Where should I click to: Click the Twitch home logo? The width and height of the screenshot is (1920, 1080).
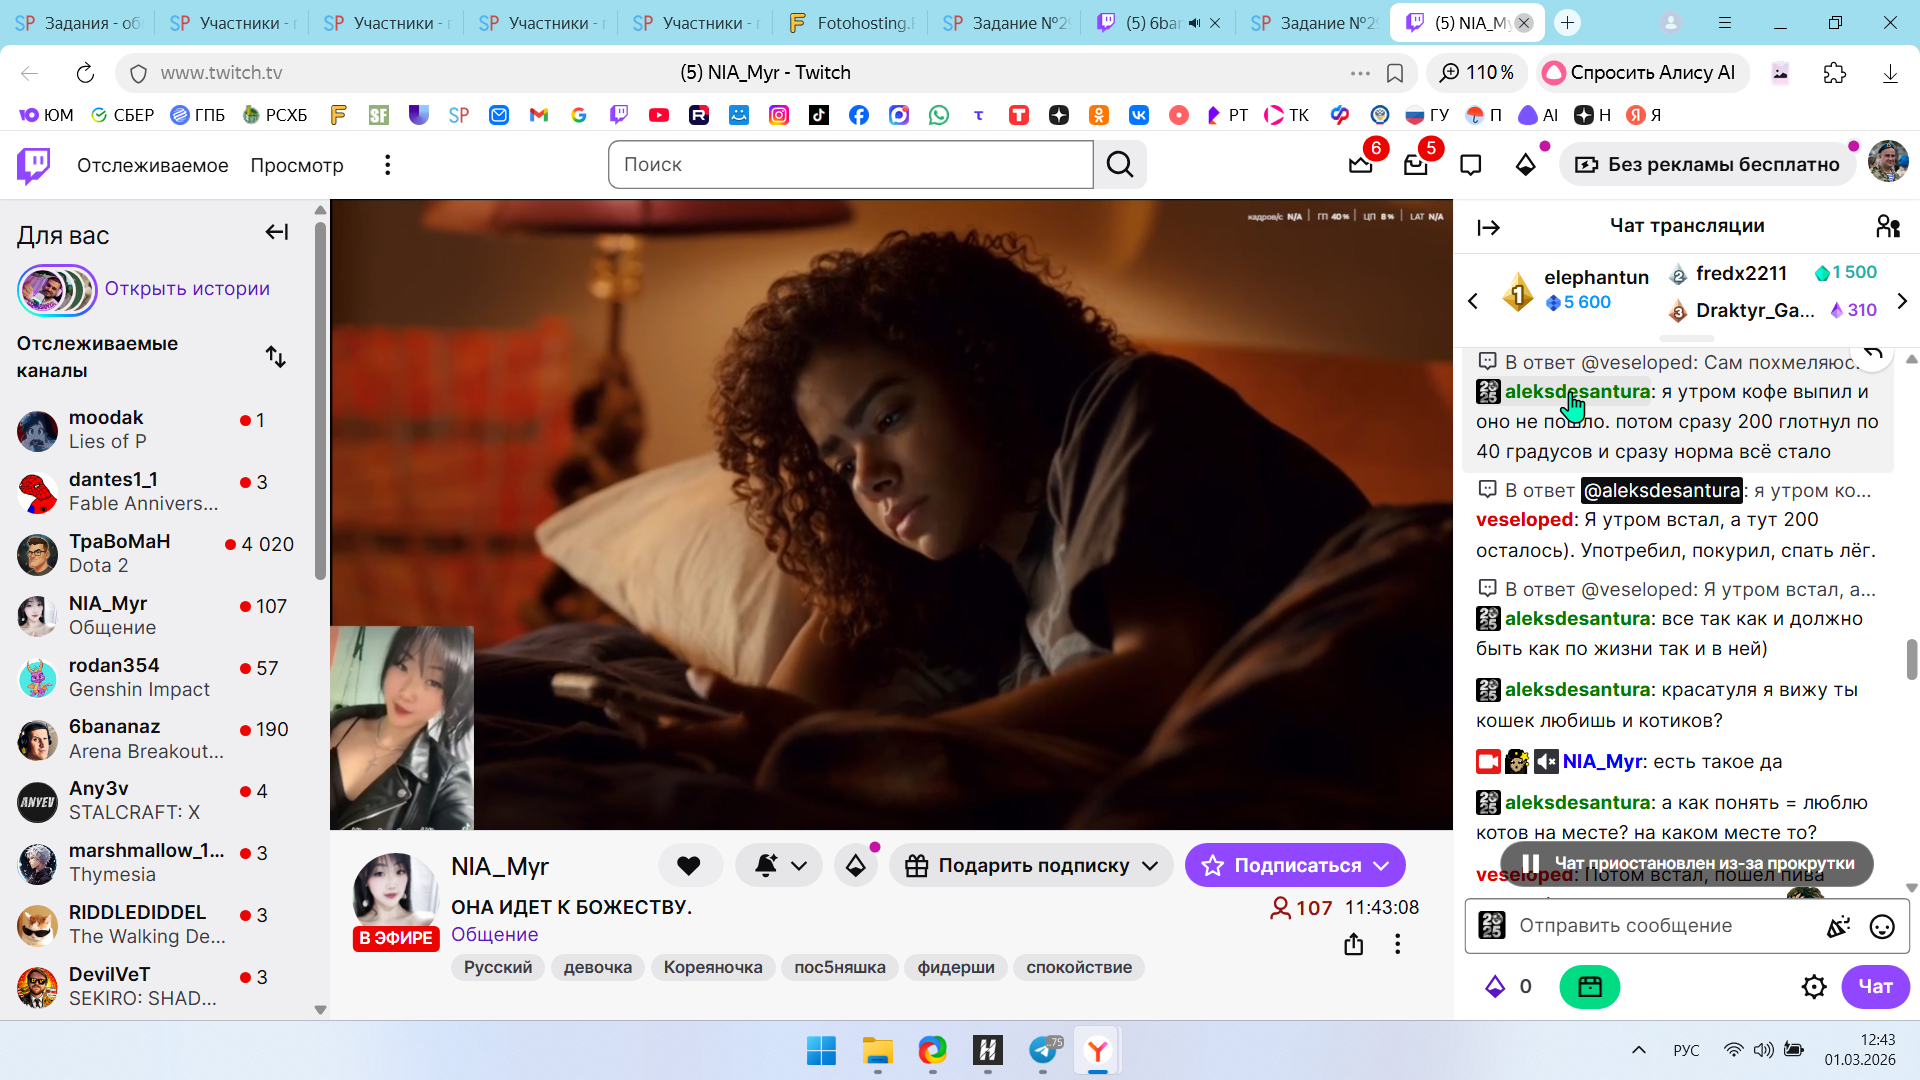coord(34,165)
